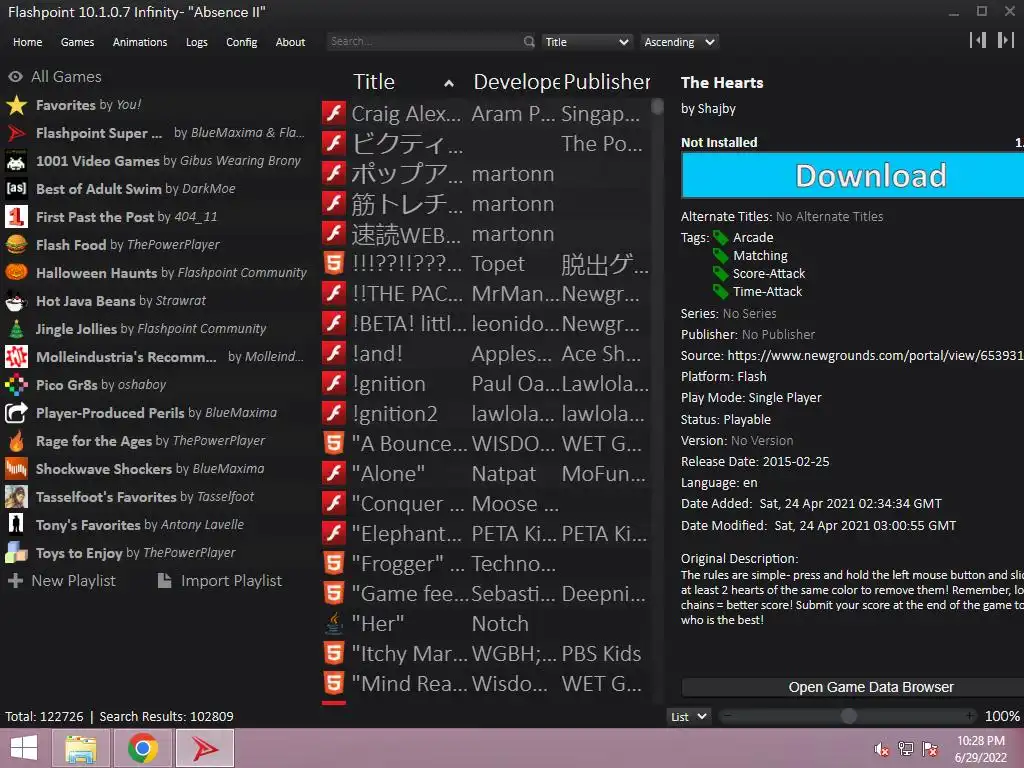Click the Time-Attack tag icon
The height and width of the screenshot is (768, 1024).
click(720, 291)
